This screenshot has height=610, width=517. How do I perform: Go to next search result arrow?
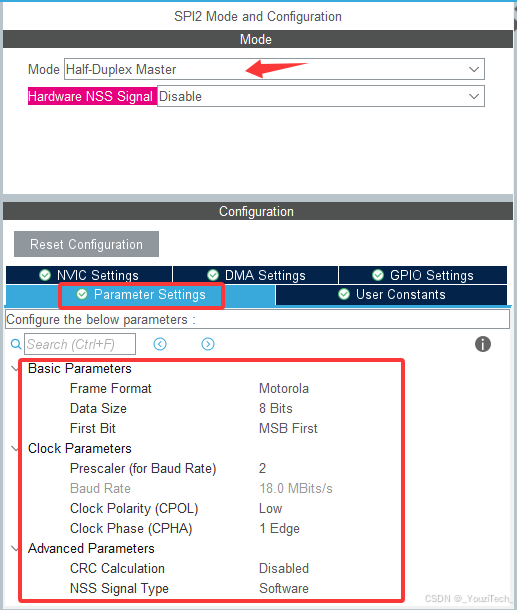208,344
